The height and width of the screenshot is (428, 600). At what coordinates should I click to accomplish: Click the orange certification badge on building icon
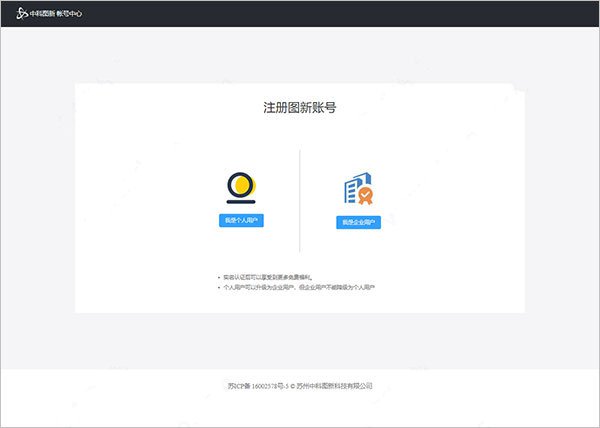coord(366,195)
